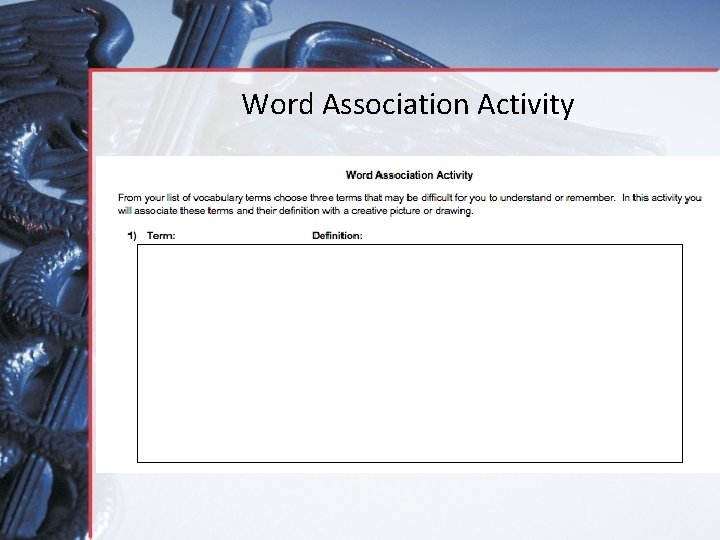Click the Term: label
This screenshot has height=540, width=720.
click(x=161, y=236)
